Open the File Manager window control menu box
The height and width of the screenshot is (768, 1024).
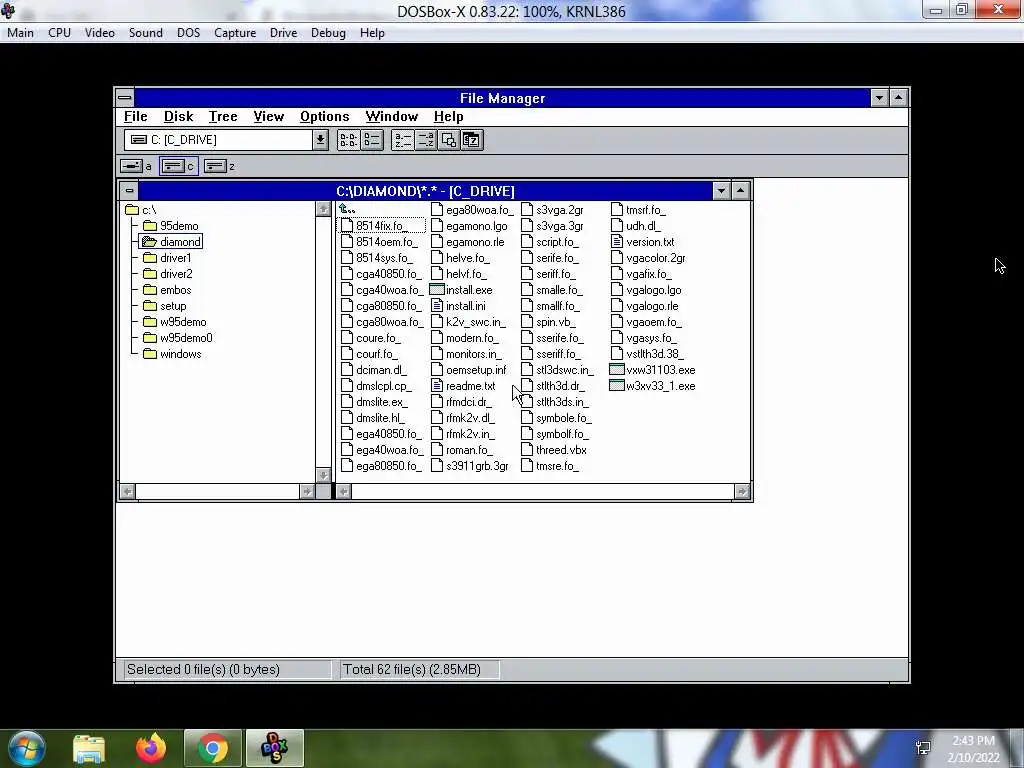point(125,98)
